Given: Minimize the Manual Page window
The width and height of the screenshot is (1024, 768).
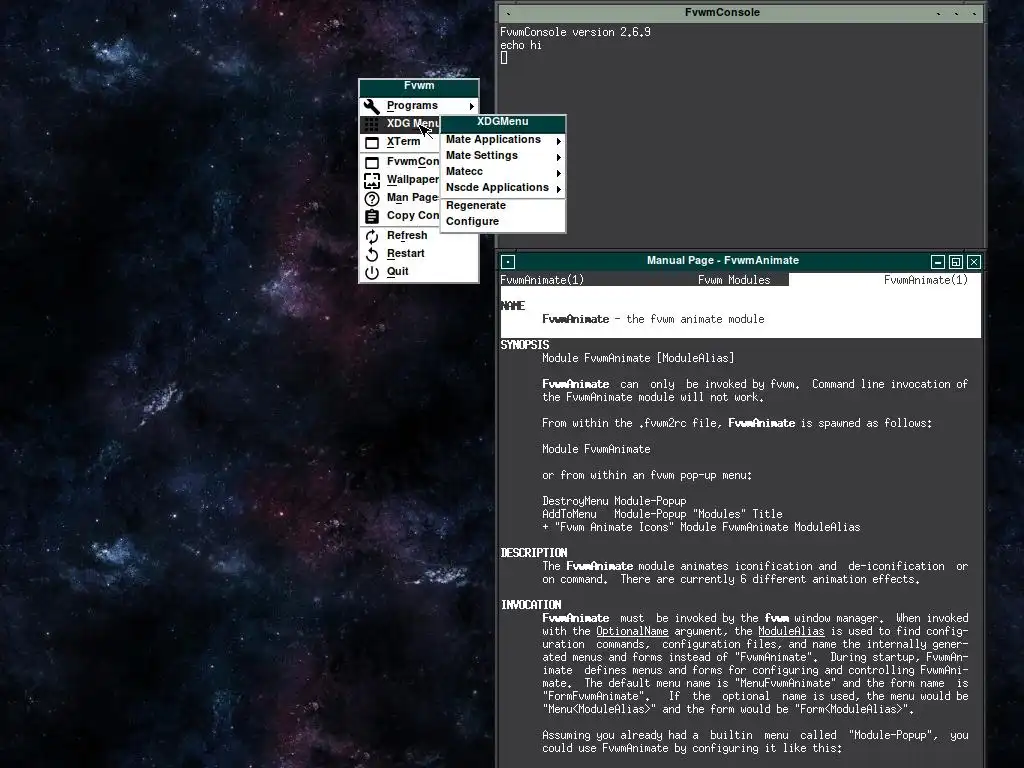Looking at the screenshot, I should 938,262.
